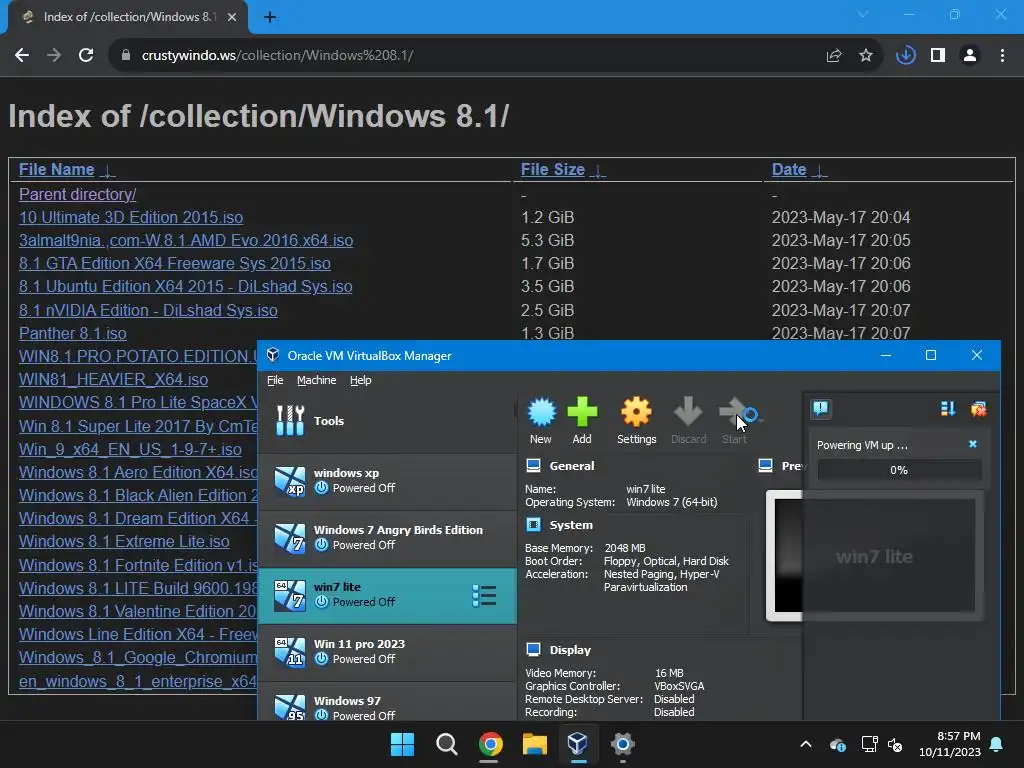
Task: Click notification center icon in VirtualBox
Action: point(821,409)
